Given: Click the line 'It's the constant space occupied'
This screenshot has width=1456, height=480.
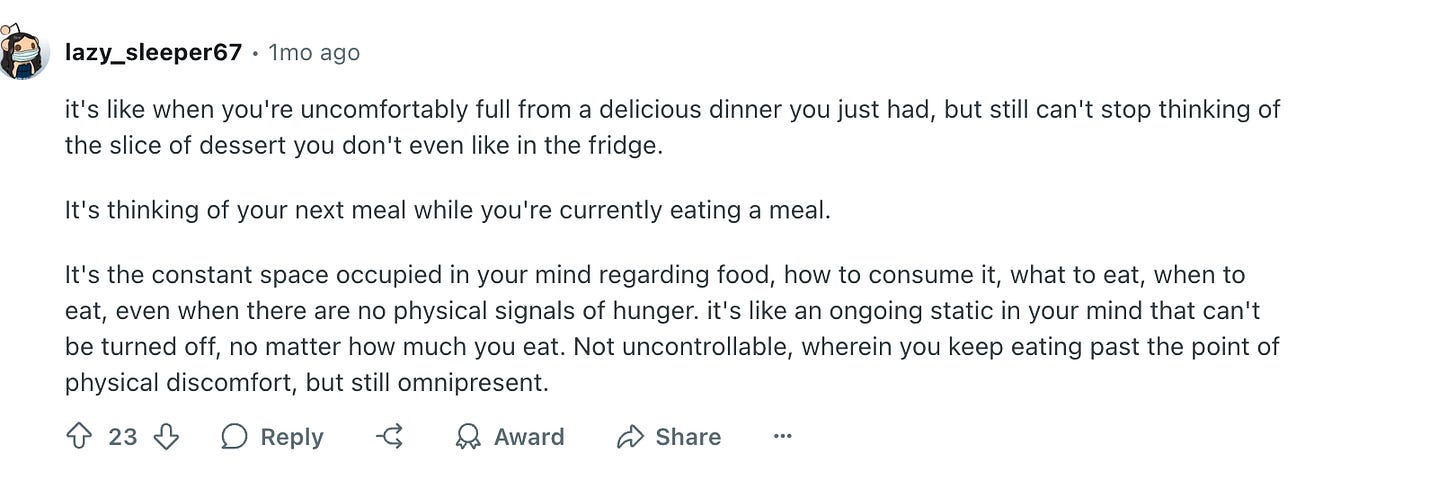Looking at the screenshot, I should [x=654, y=274].
